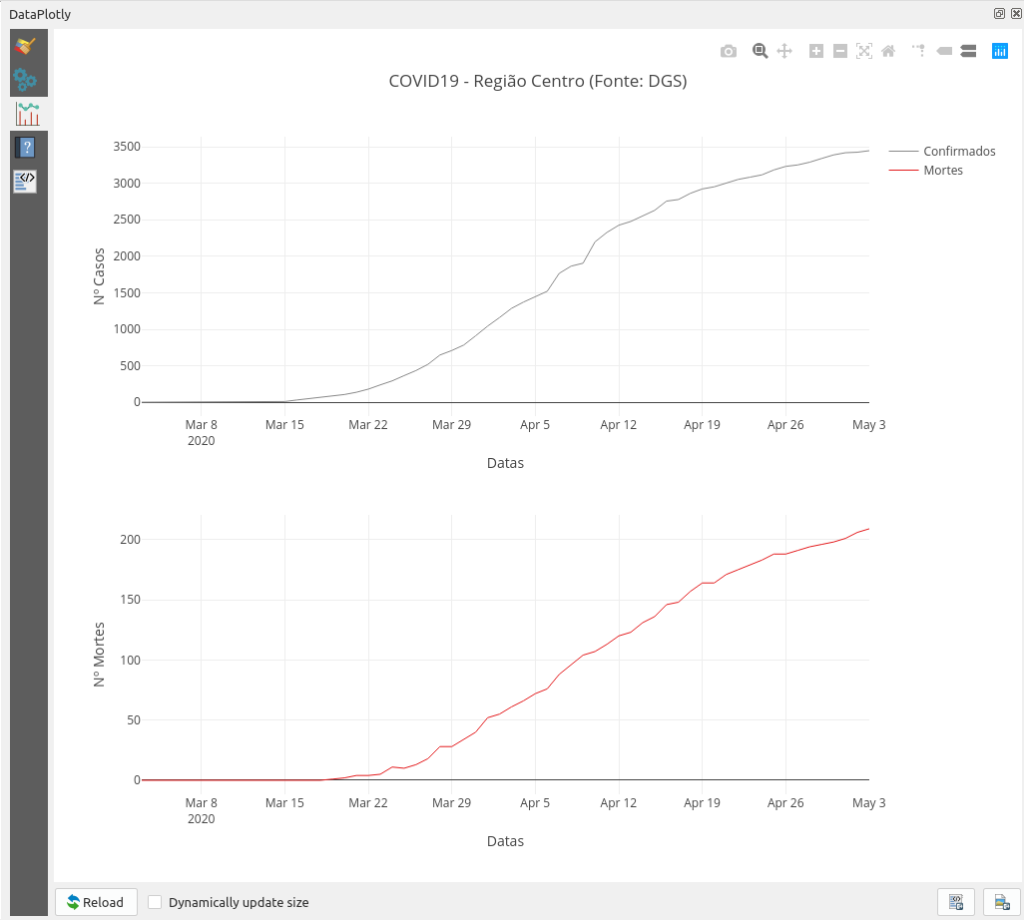Click the Reload button

[96, 902]
